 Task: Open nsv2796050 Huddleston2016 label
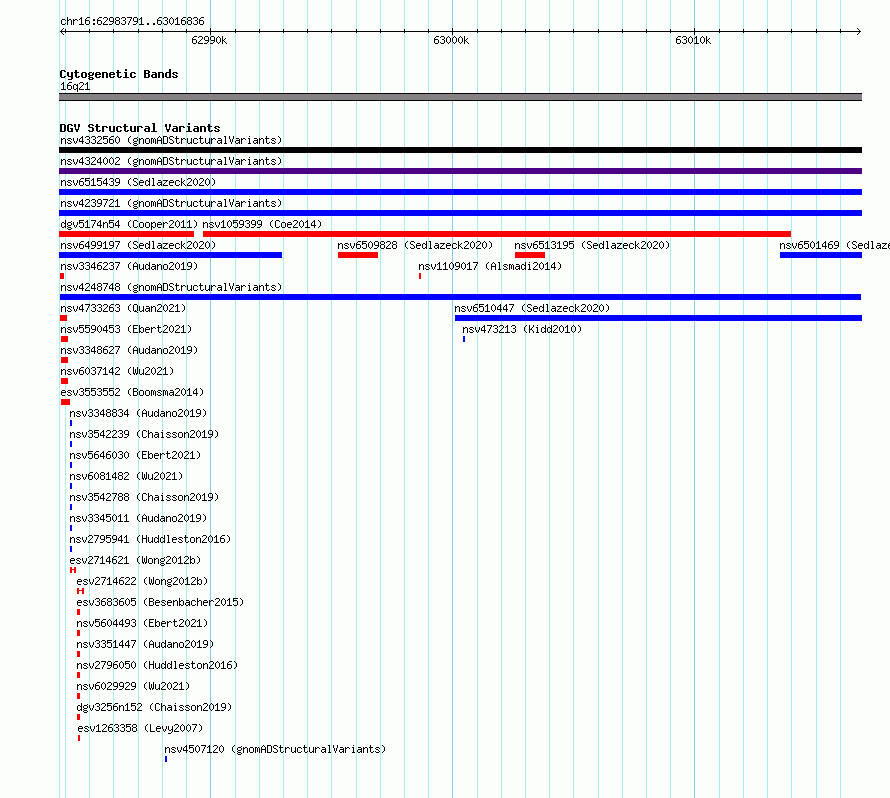157,665
